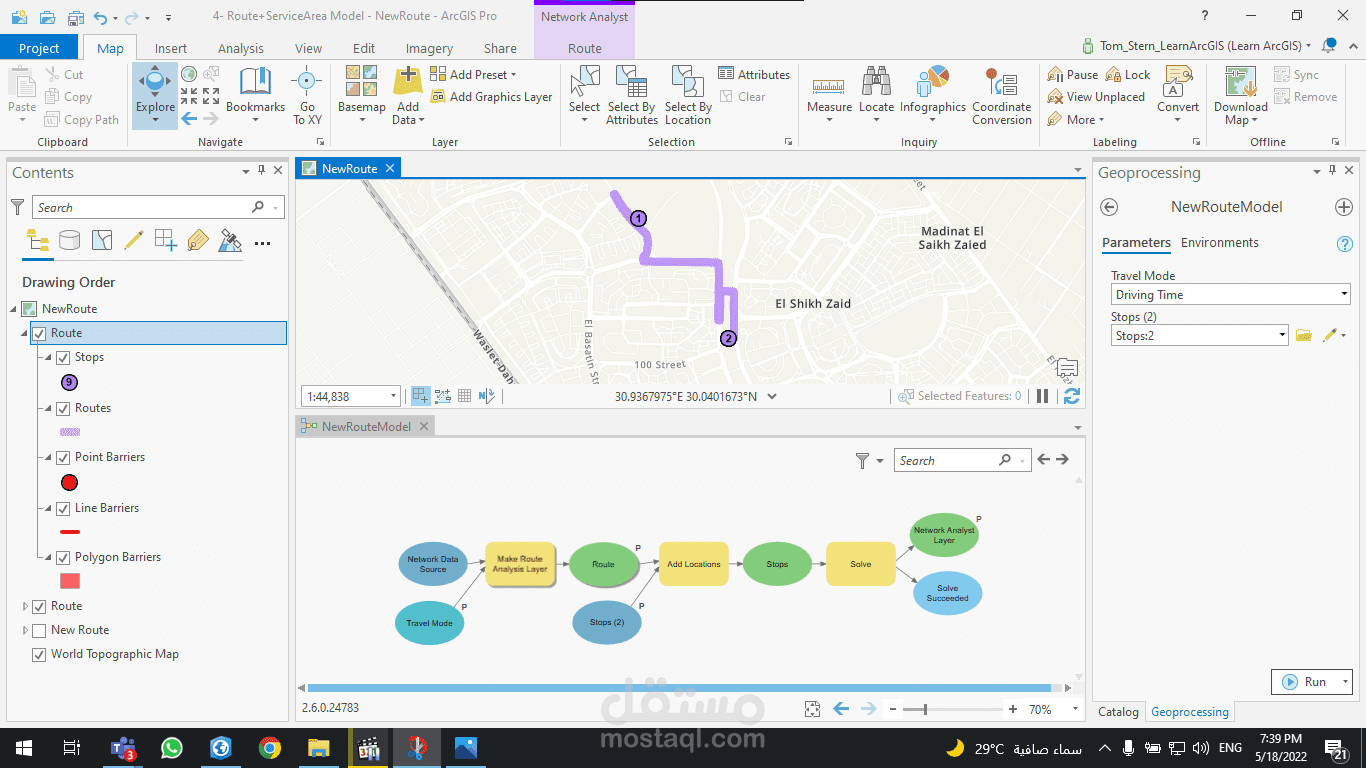The width and height of the screenshot is (1366, 768).
Task: Click the Geoprocessing add plus icon
Action: click(x=1344, y=207)
